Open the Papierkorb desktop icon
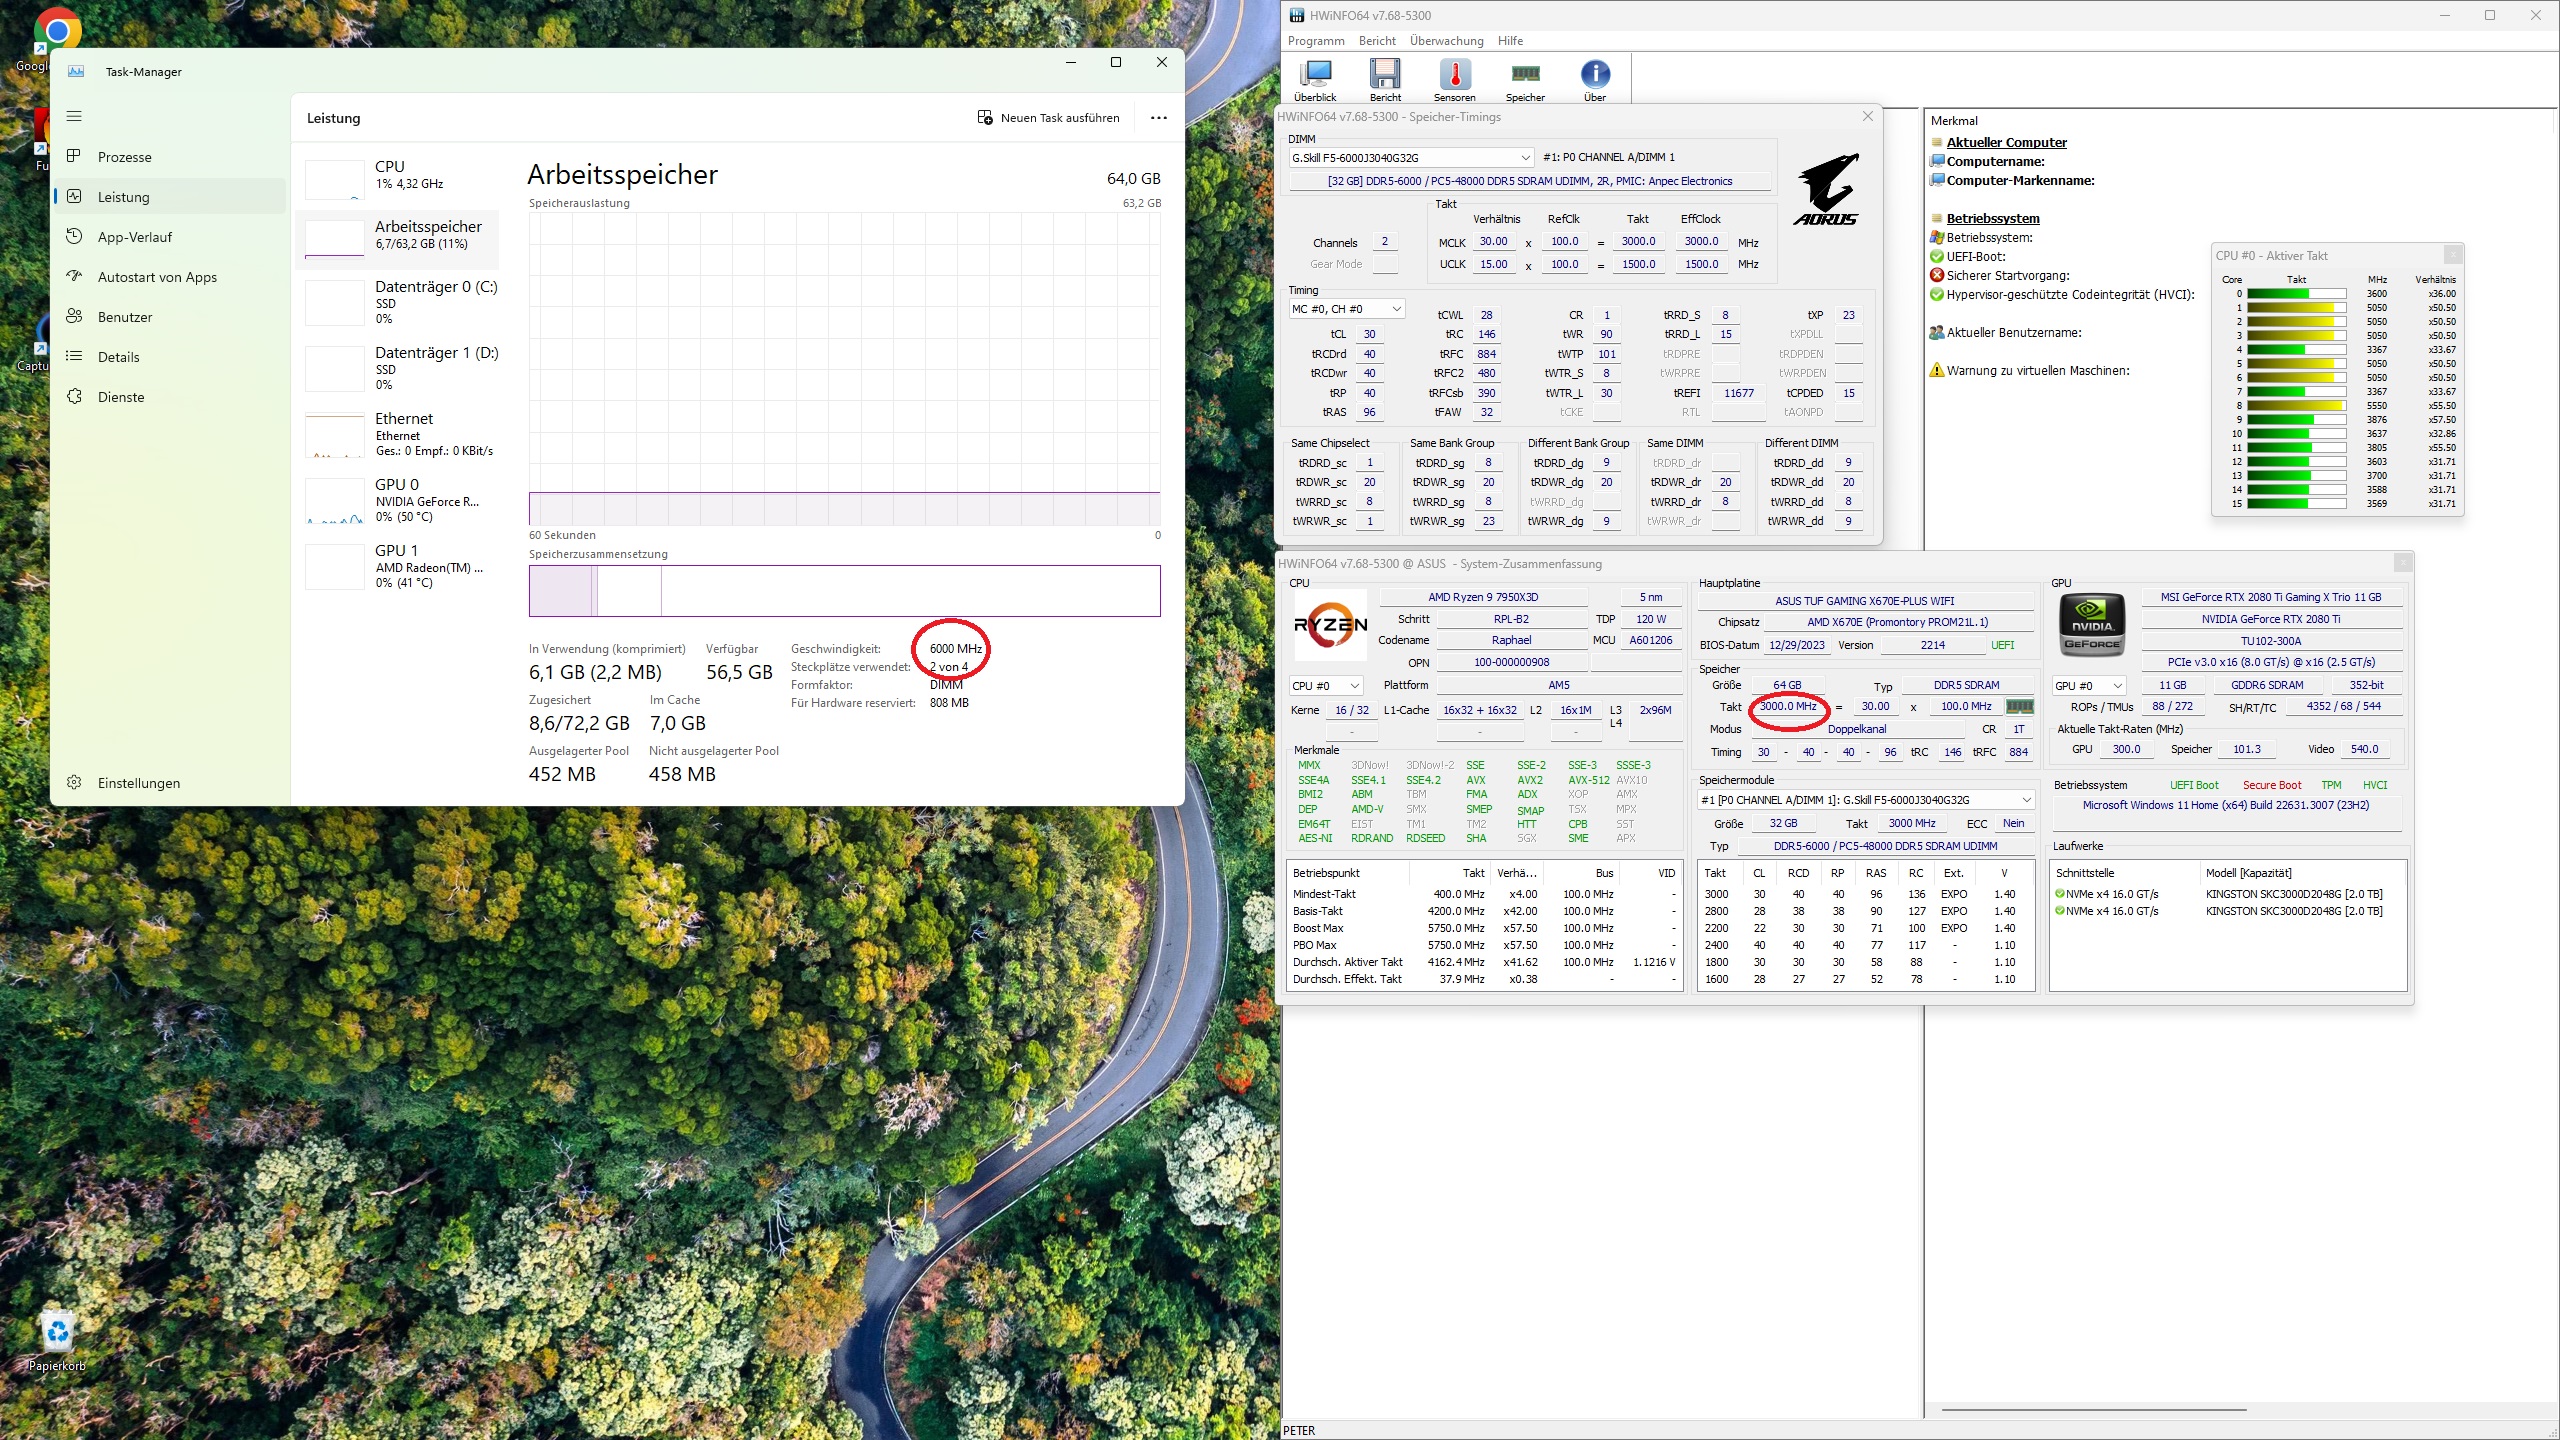Viewport: 2560px width, 1440px height. (57, 1340)
